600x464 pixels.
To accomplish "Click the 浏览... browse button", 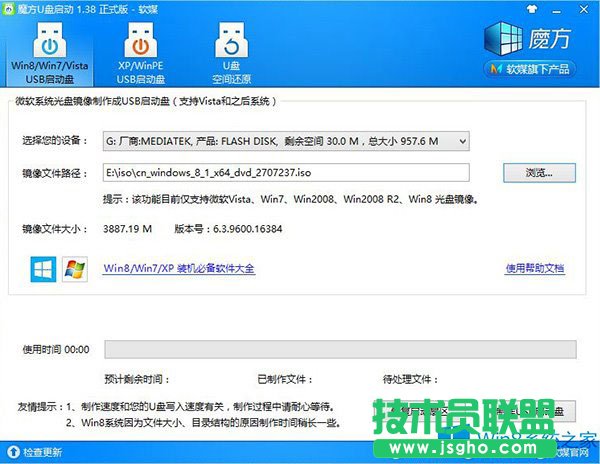I will click(539, 173).
